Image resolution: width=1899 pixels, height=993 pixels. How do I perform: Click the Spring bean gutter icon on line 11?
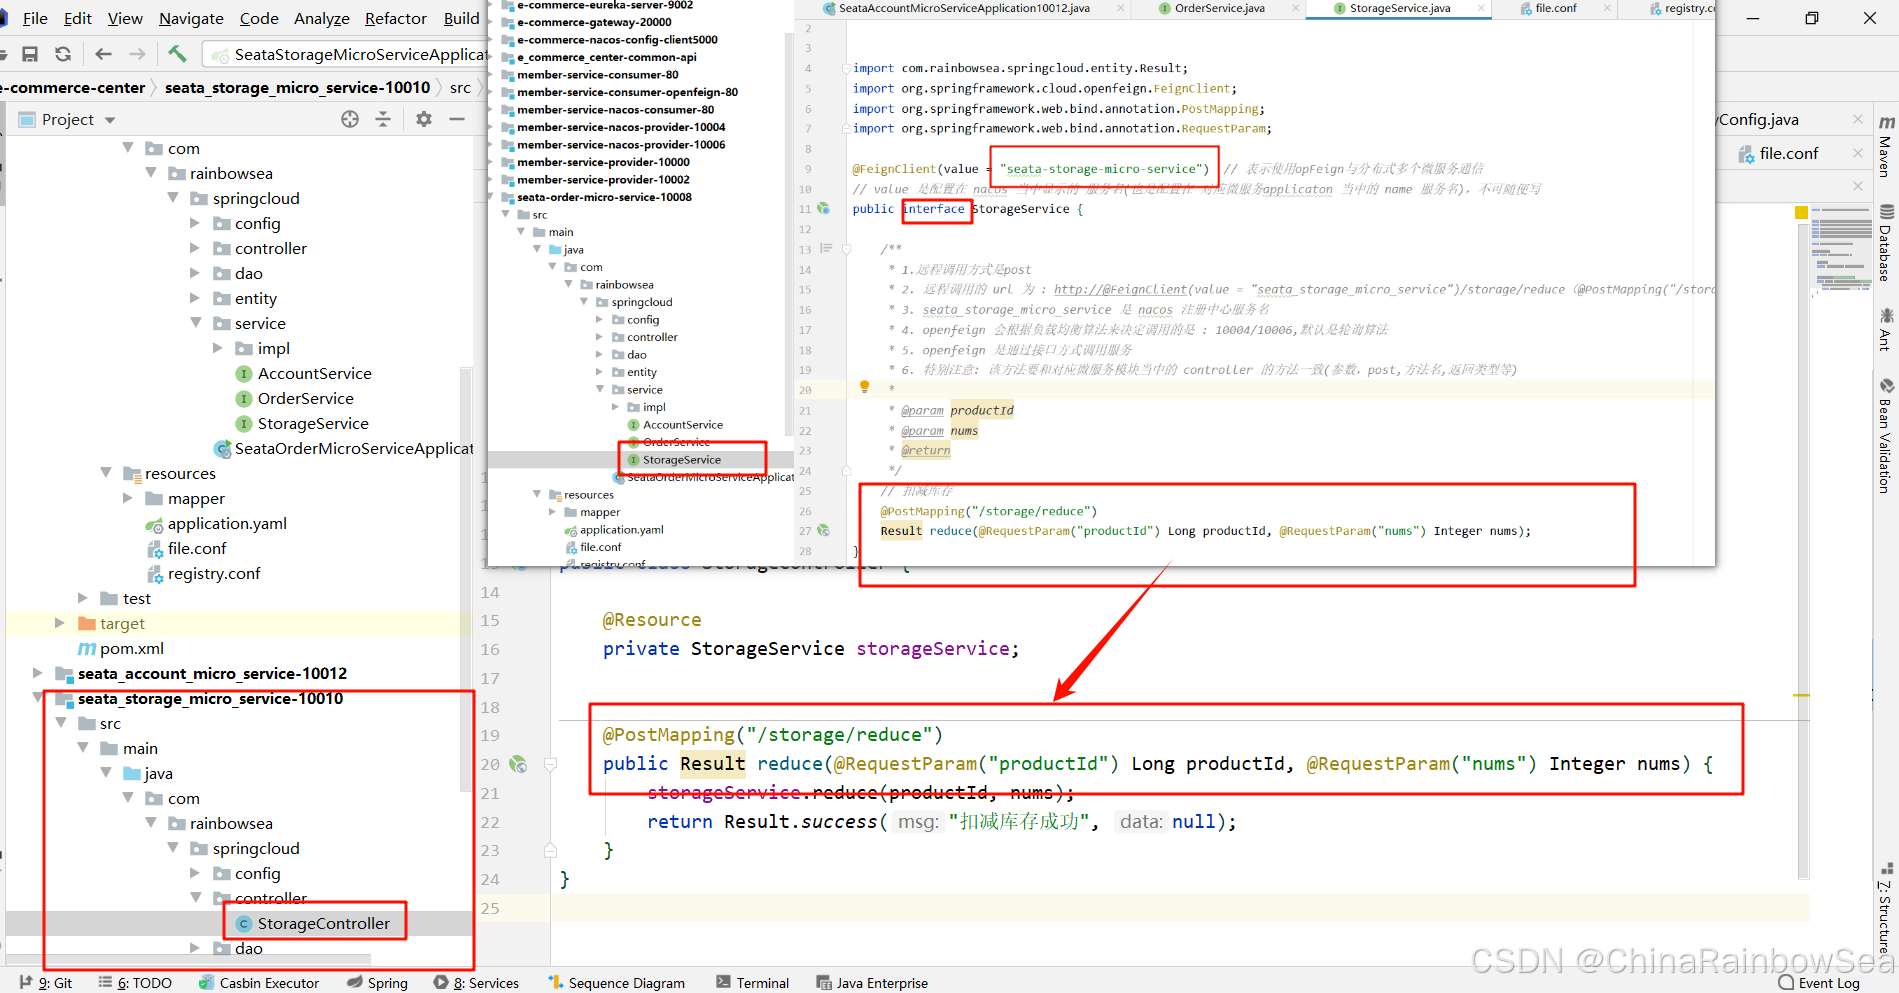point(823,209)
